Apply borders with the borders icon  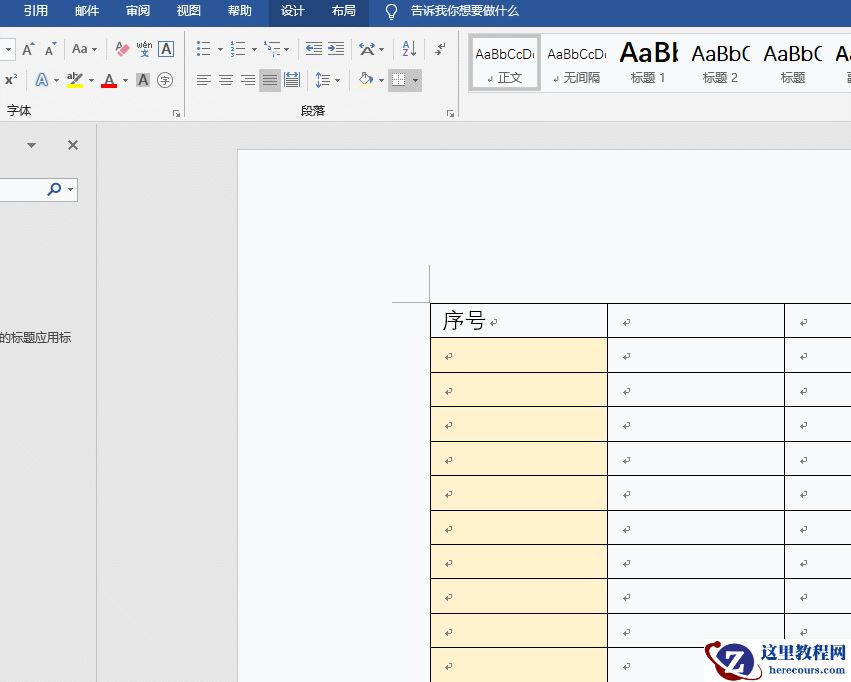pos(399,80)
